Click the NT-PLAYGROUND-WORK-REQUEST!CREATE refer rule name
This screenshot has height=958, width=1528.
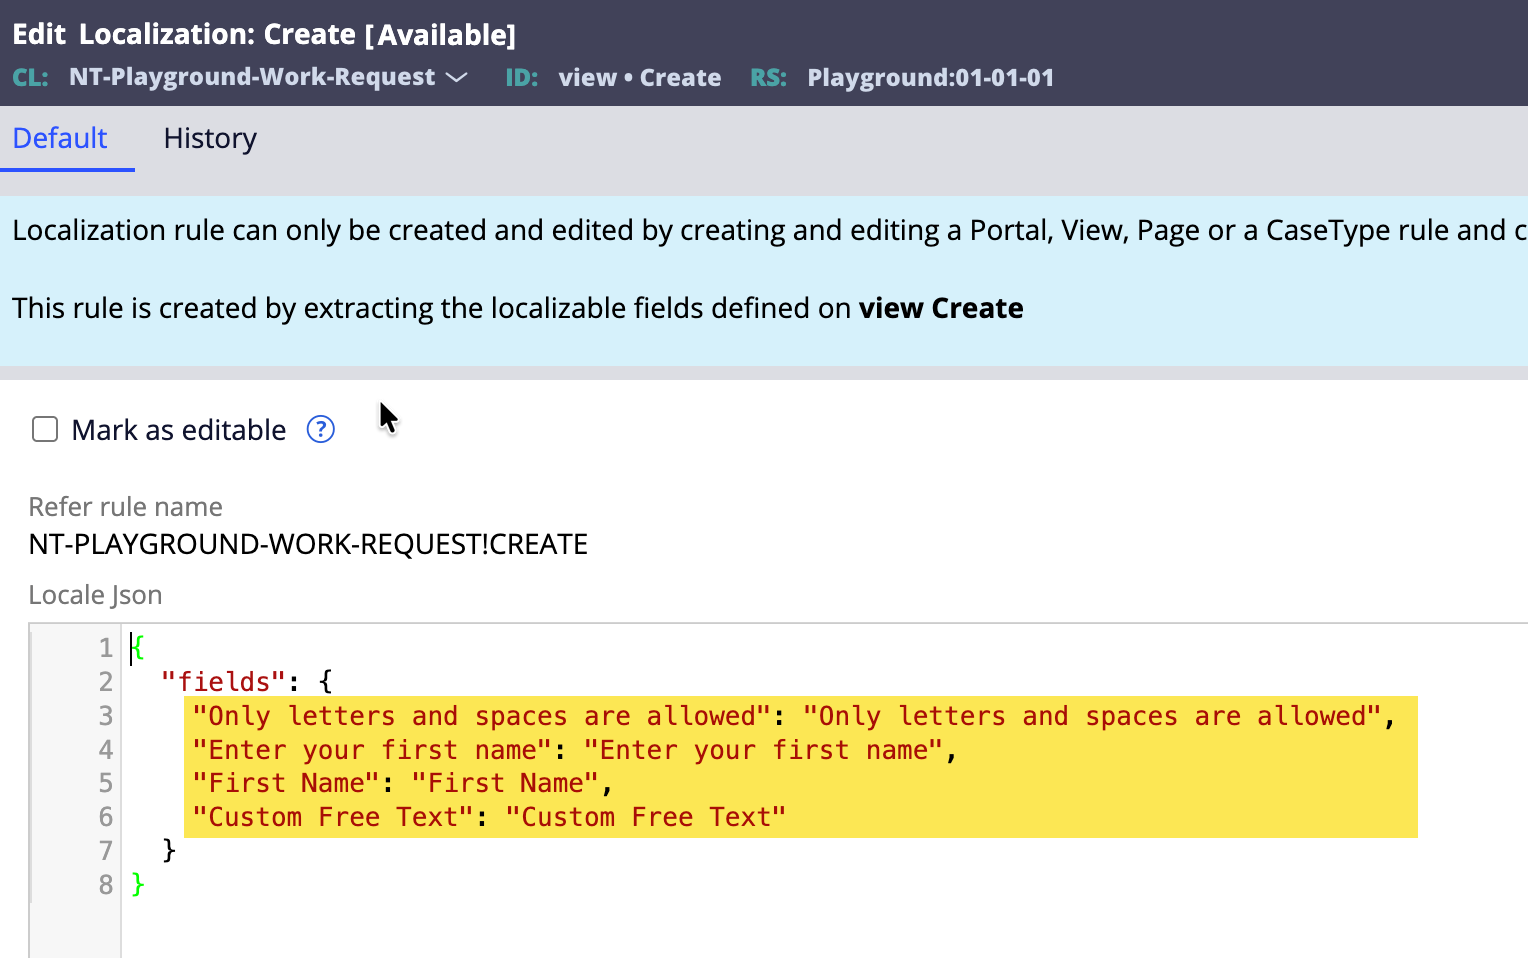[308, 544]
